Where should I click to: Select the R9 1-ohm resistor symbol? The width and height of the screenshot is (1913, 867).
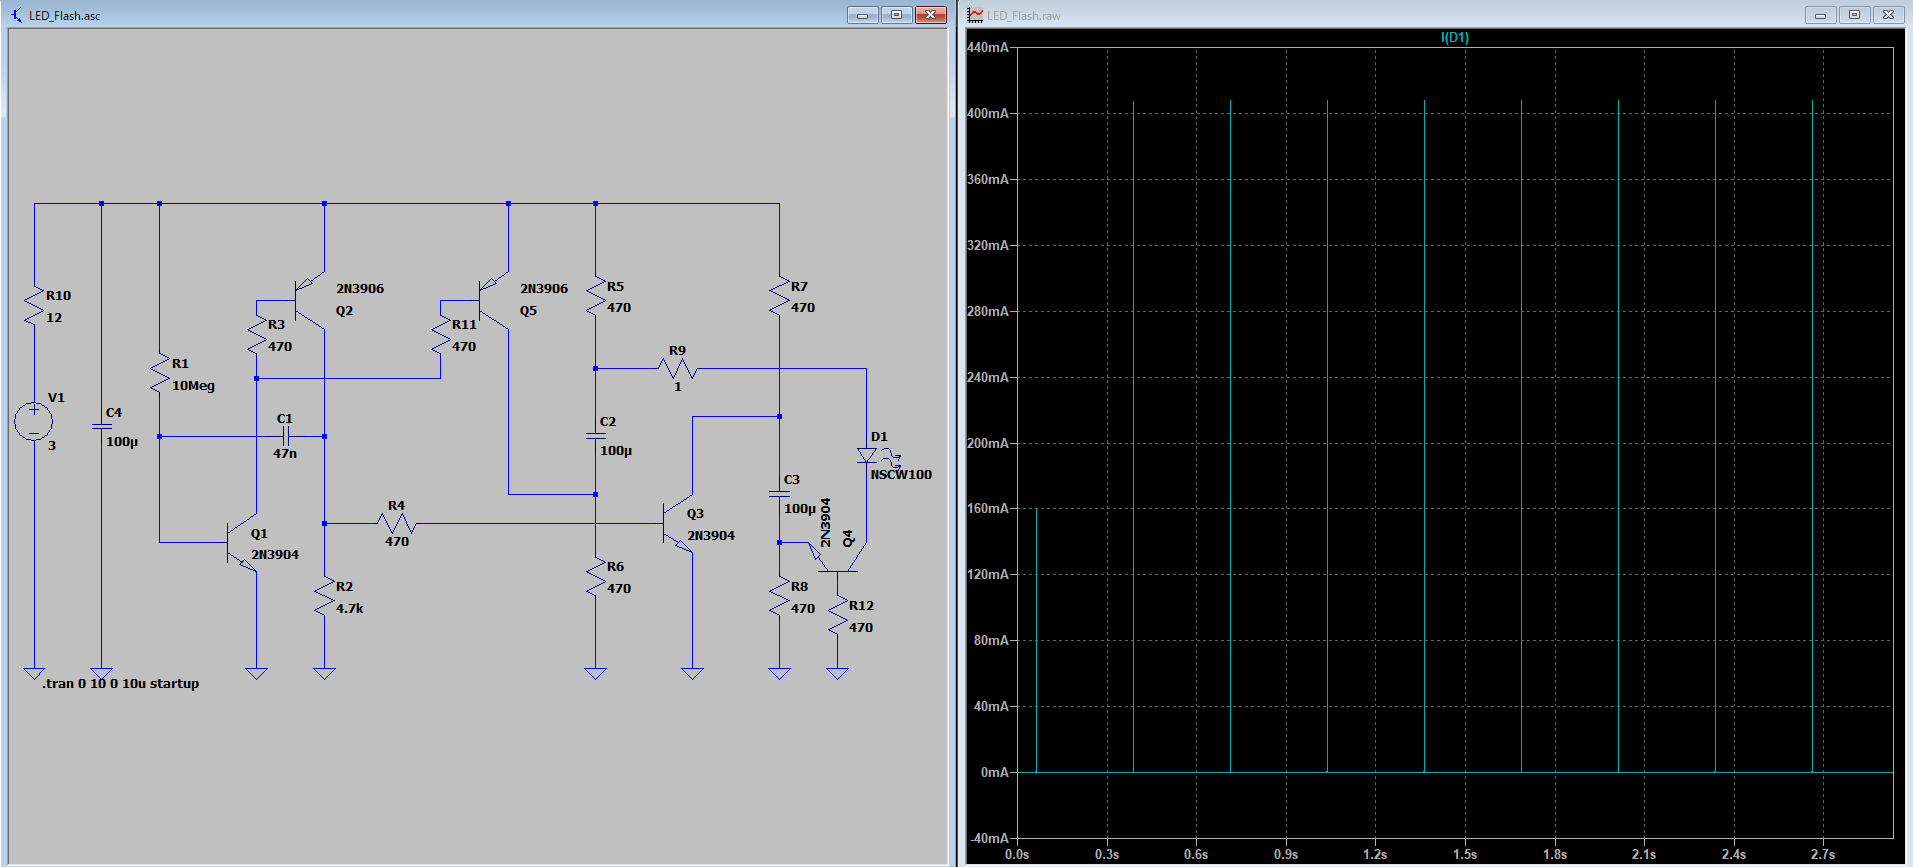pyautogui.click(x=678, y=368)
